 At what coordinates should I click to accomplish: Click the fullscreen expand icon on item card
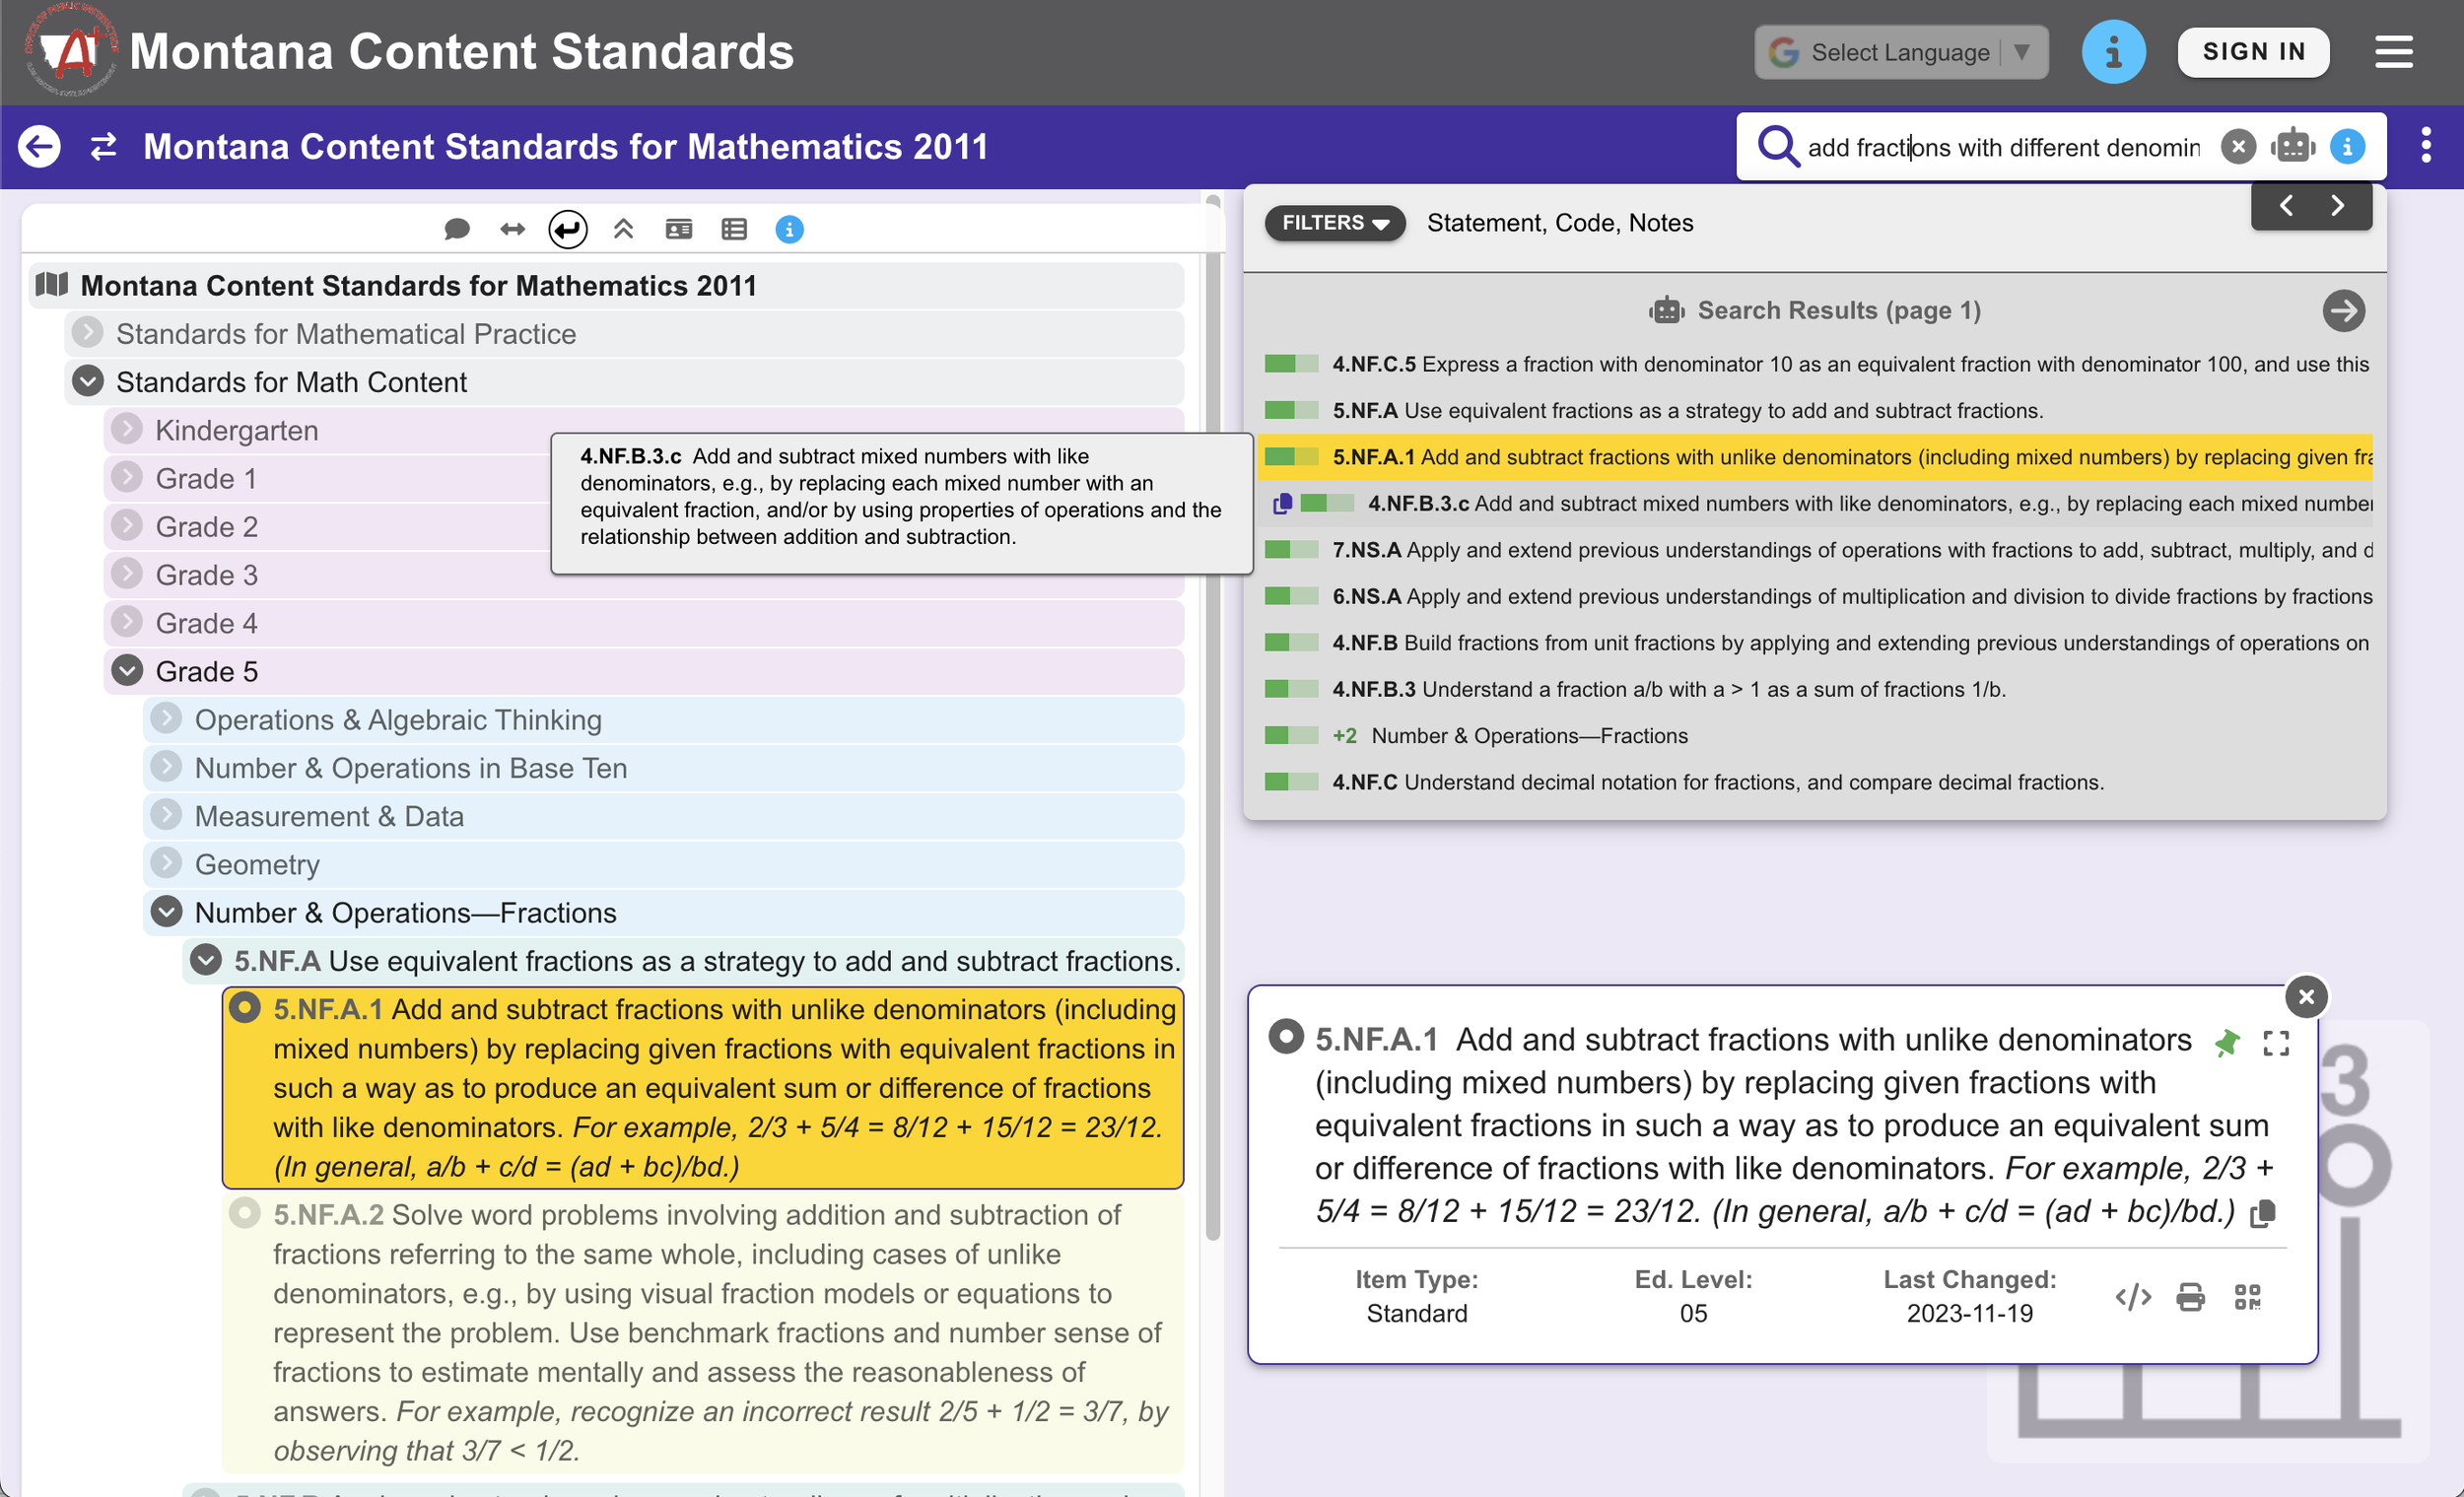[x=2276, y=1043]
